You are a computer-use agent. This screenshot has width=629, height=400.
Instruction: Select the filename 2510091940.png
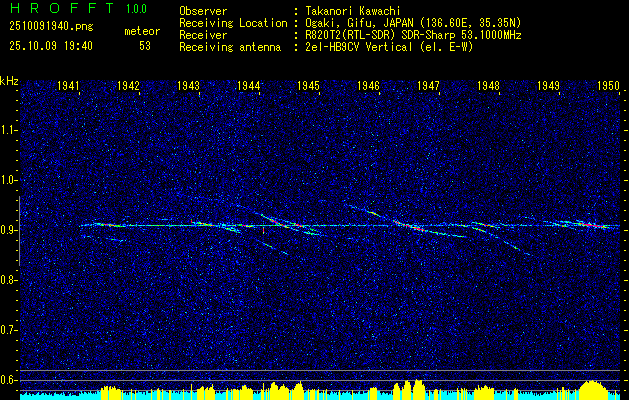(x=51, y=27)
